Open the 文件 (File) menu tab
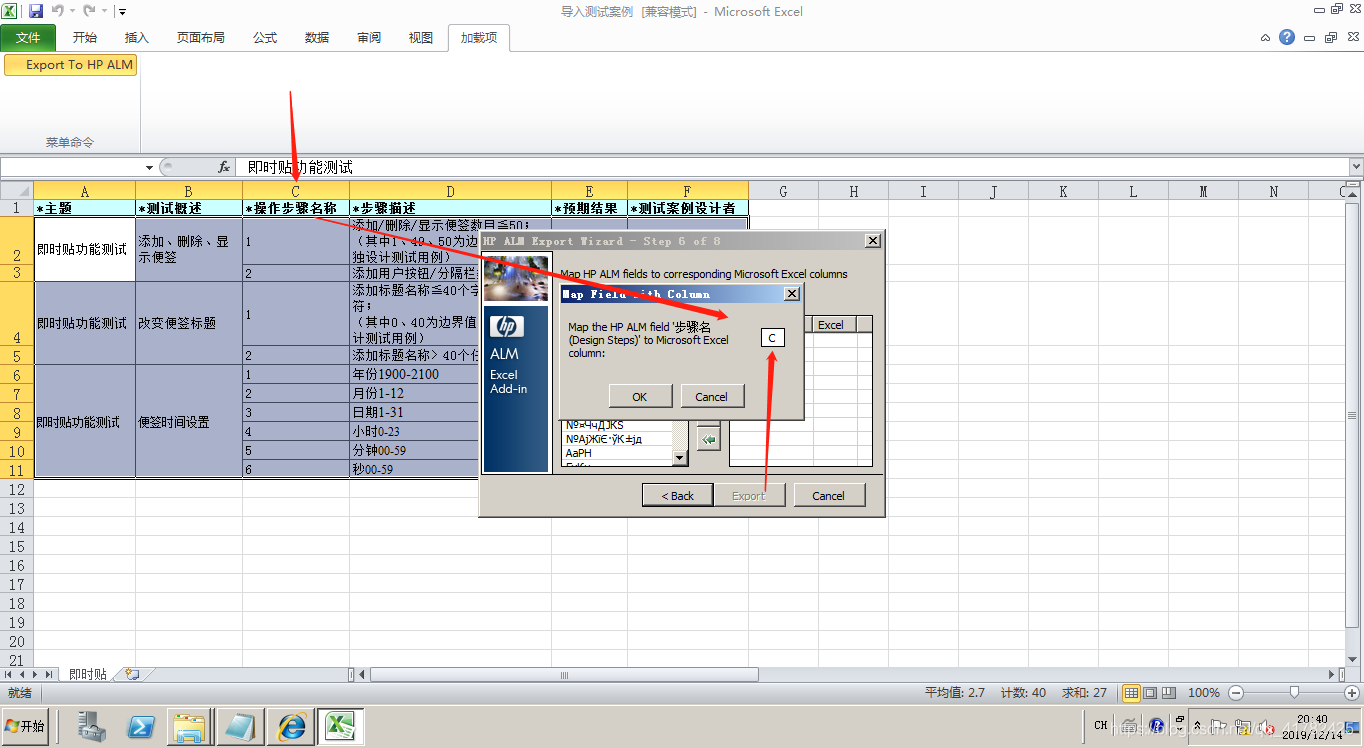 click(28, 38)
